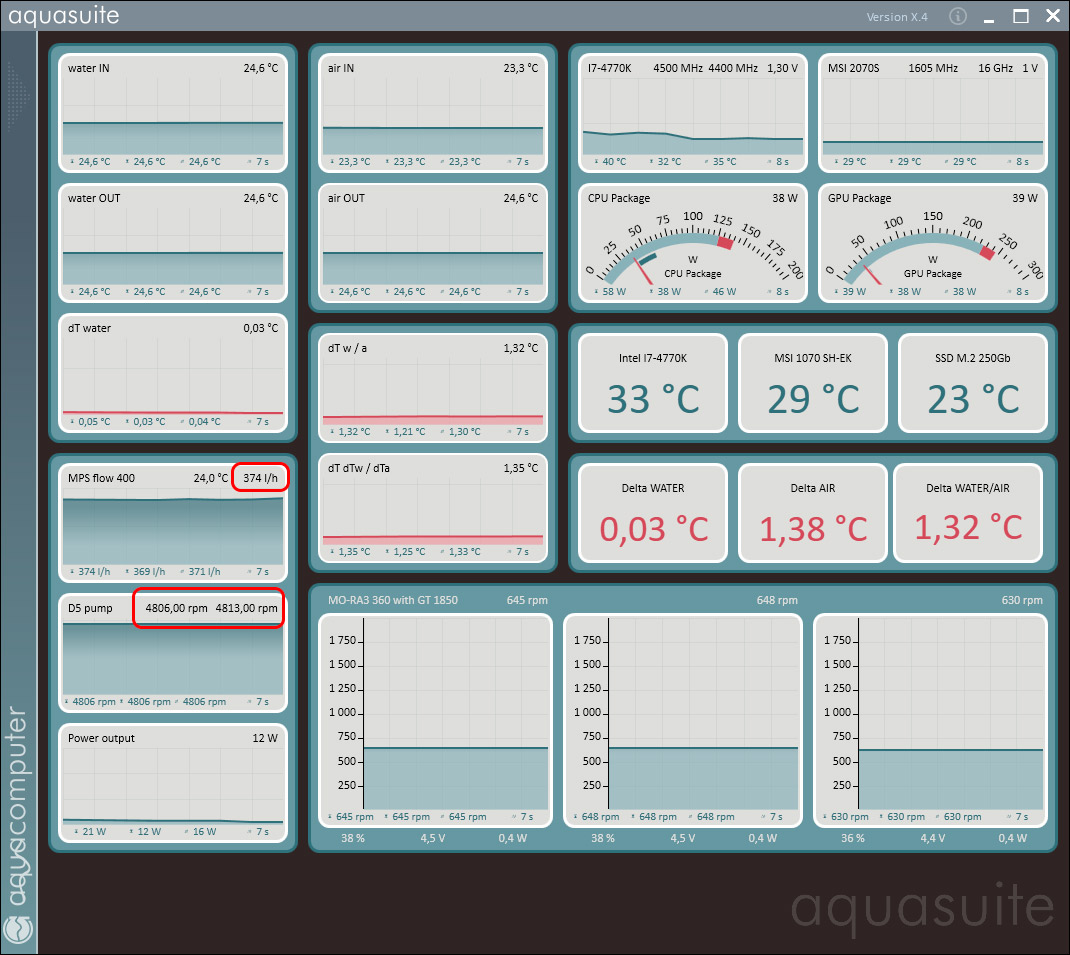Close the aquasuite window
1070x955 pixels.
[1053, 16]
